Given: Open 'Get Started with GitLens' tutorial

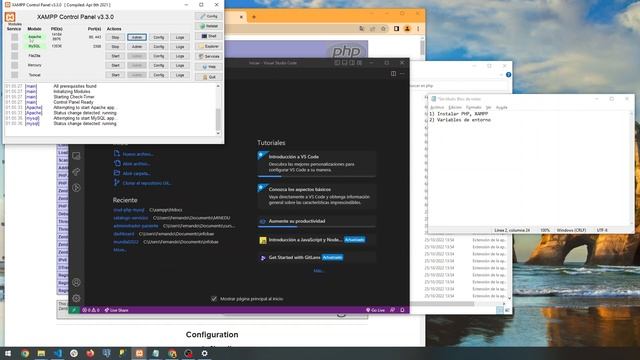Looking at the screenshot, I should tap(317, 258).
